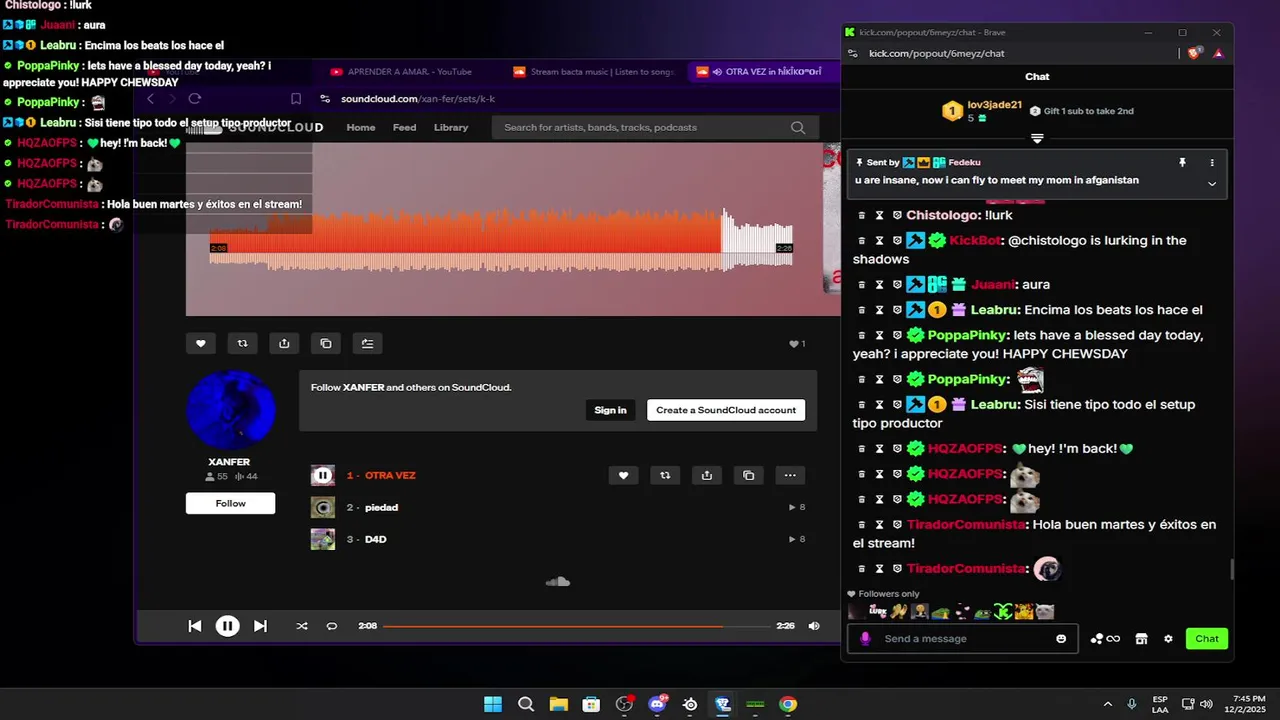
Task: Open Brave Shields icon in Kick window
Action: pos(1195,53)
